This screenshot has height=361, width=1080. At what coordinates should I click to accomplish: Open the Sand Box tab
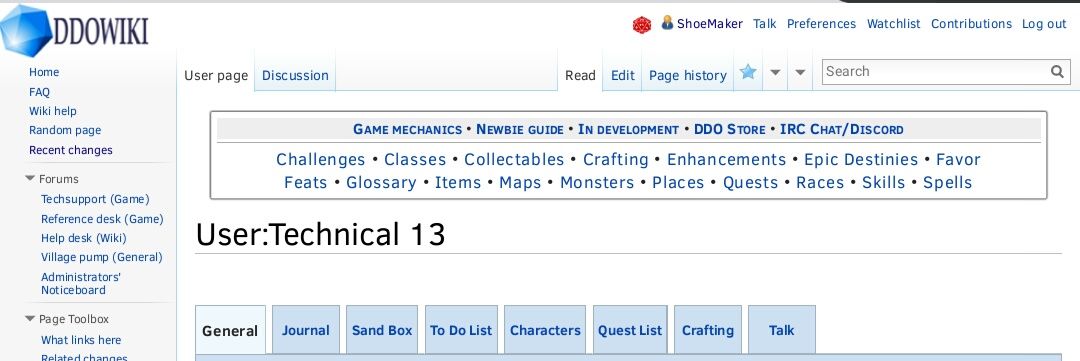[x=382, y=330]
